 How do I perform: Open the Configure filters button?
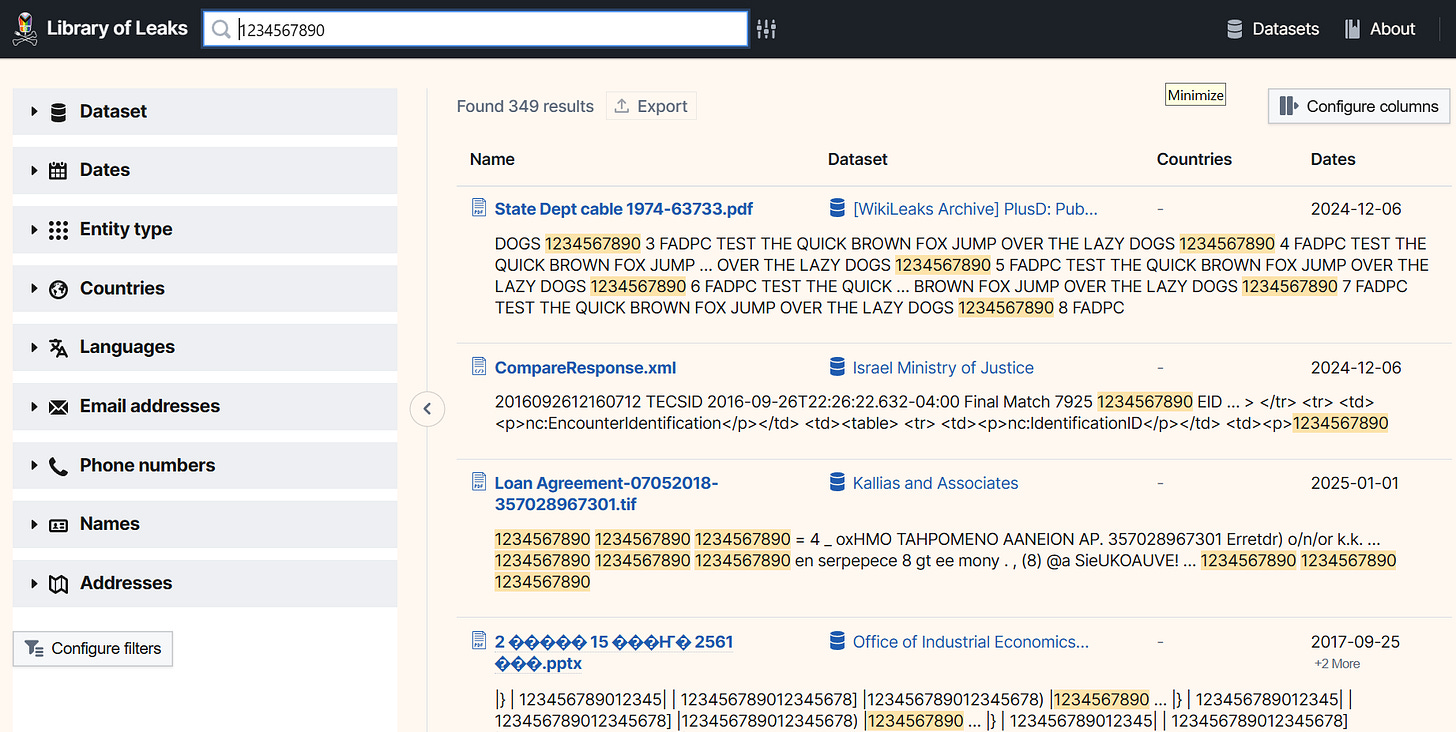coord(93,649)
